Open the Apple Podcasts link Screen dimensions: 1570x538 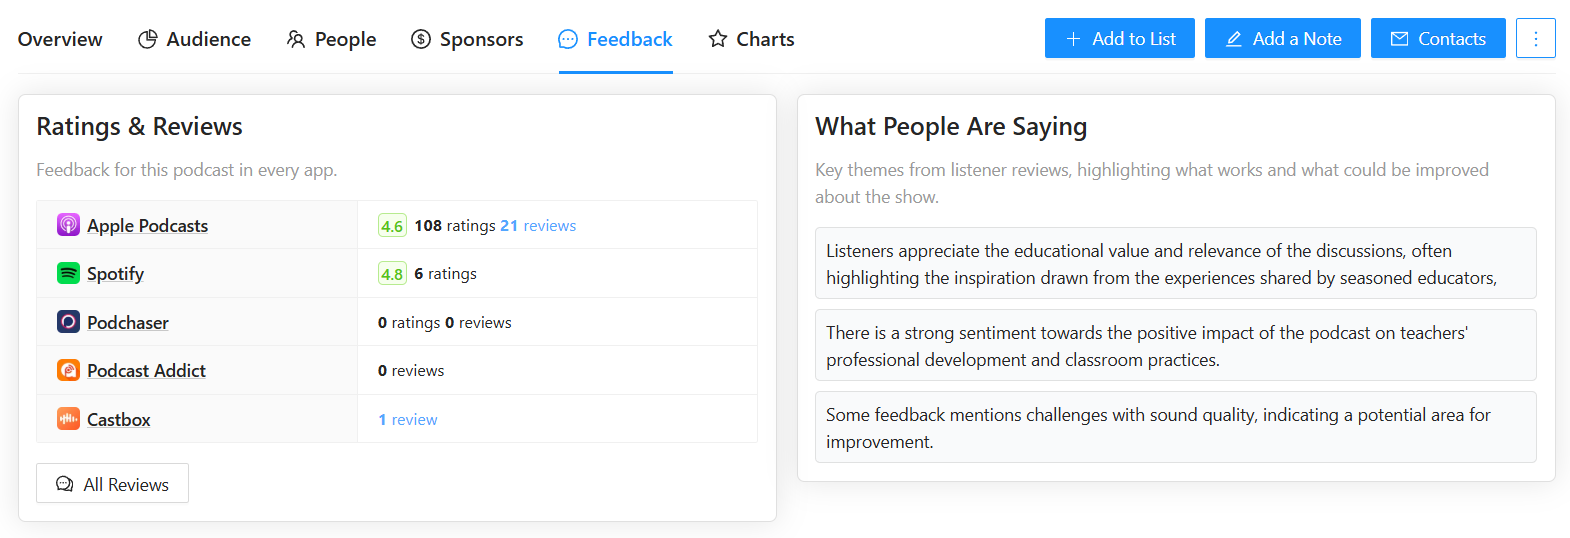point(148,225)
